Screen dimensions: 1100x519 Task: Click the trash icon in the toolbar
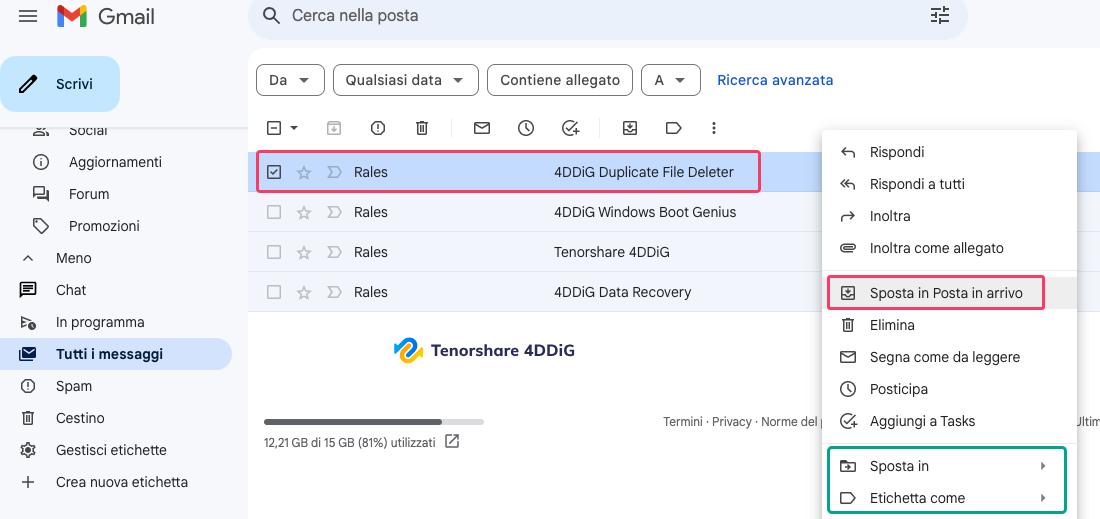(422, 128)
